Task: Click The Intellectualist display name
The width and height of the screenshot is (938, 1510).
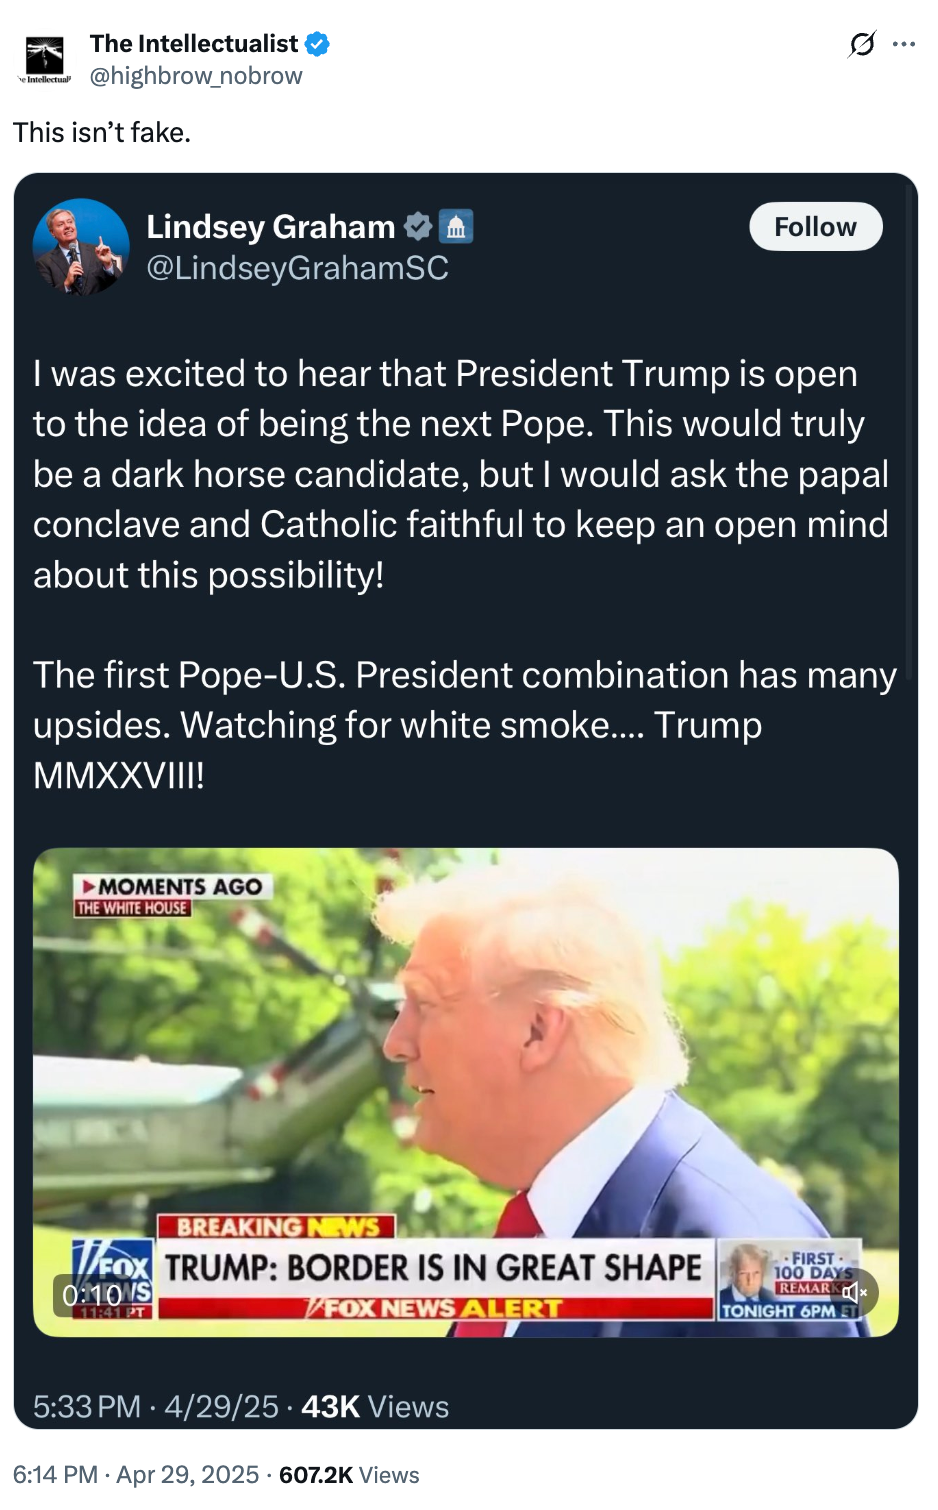Action: point(193,44)
